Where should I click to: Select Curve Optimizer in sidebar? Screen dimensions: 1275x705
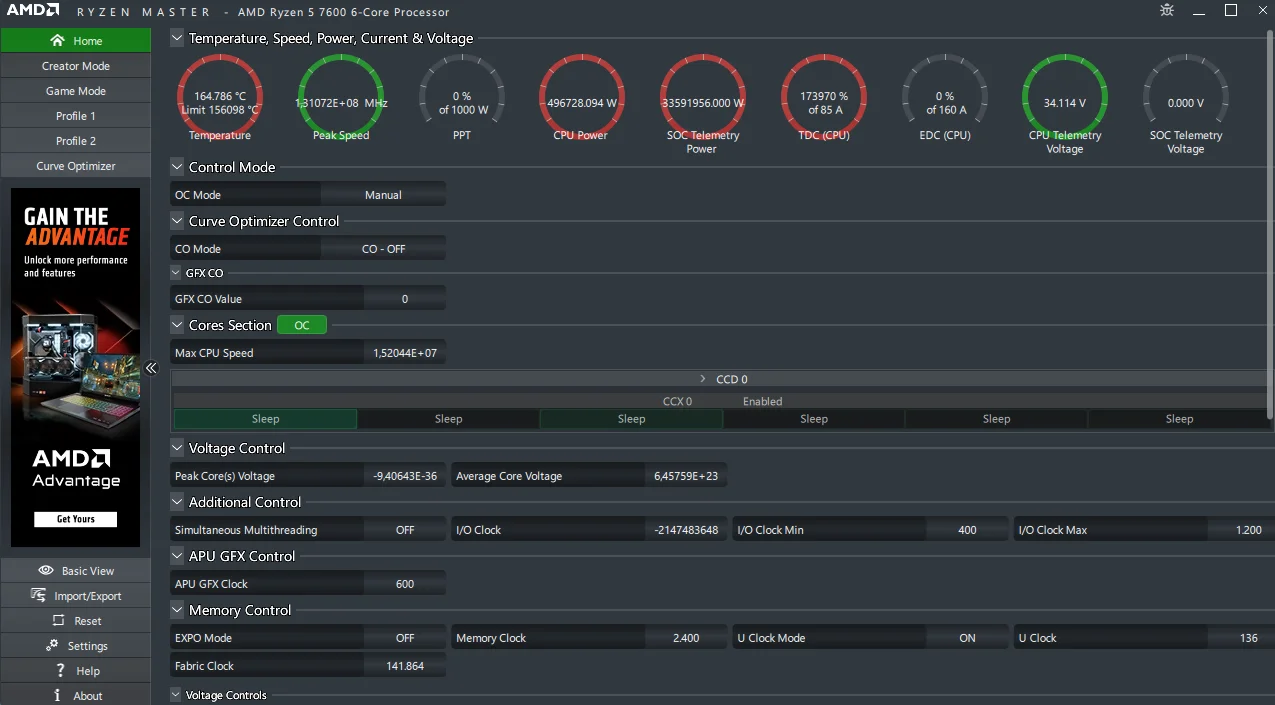tap(75, 166)
